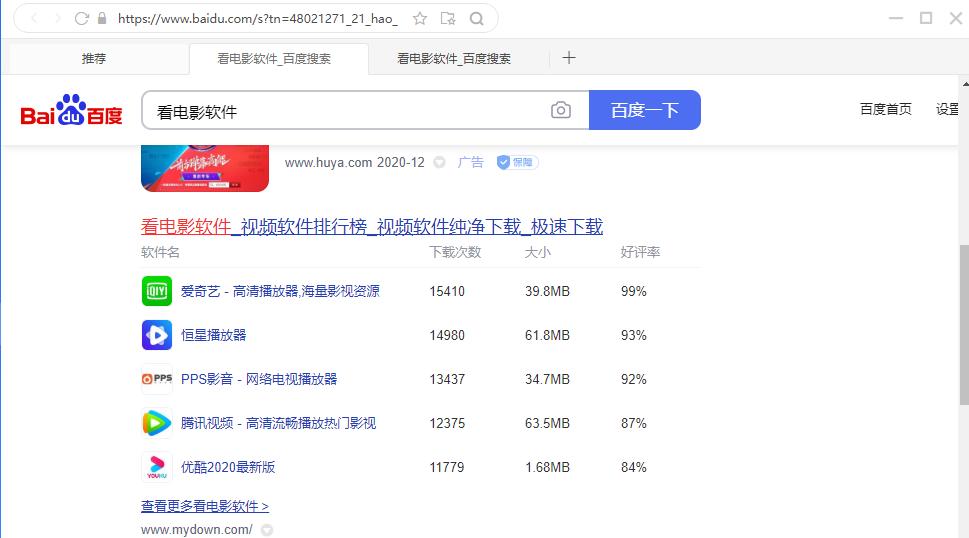Open 腾讯视频 - 高清流畅播放 link
This screenshot has height=538, width=969.
coord(278,423)
